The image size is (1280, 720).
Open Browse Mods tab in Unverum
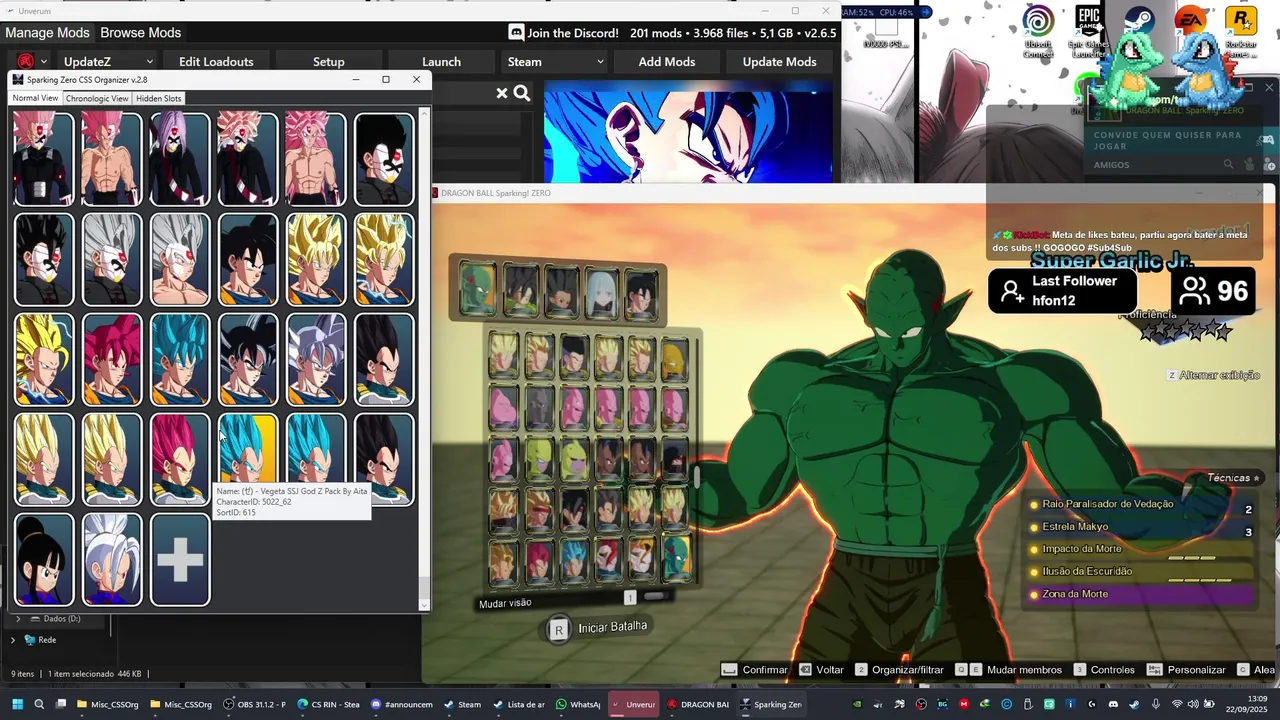click(x=140, y=33)
